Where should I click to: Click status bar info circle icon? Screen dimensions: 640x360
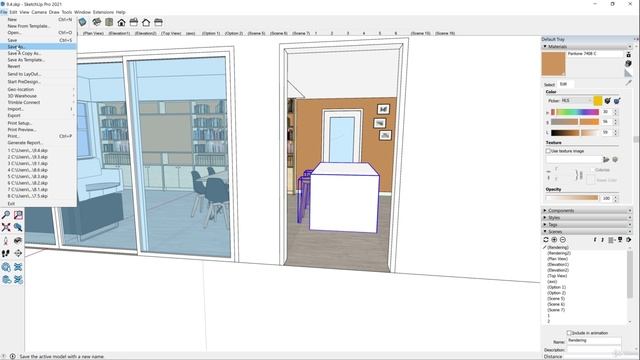tap(13, 356)
